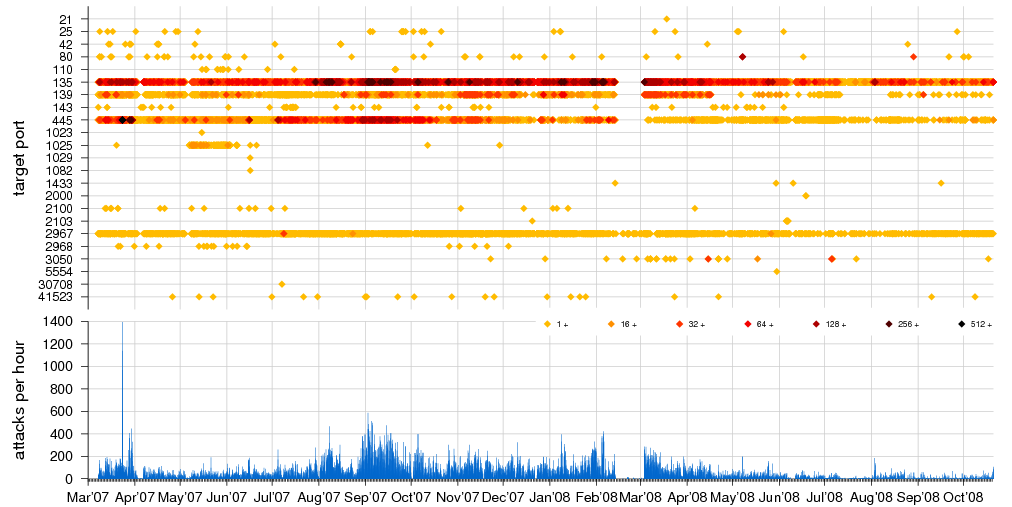
Task: Click the dark red diamond on port 80 row
Action: click(x=742, y=57)
